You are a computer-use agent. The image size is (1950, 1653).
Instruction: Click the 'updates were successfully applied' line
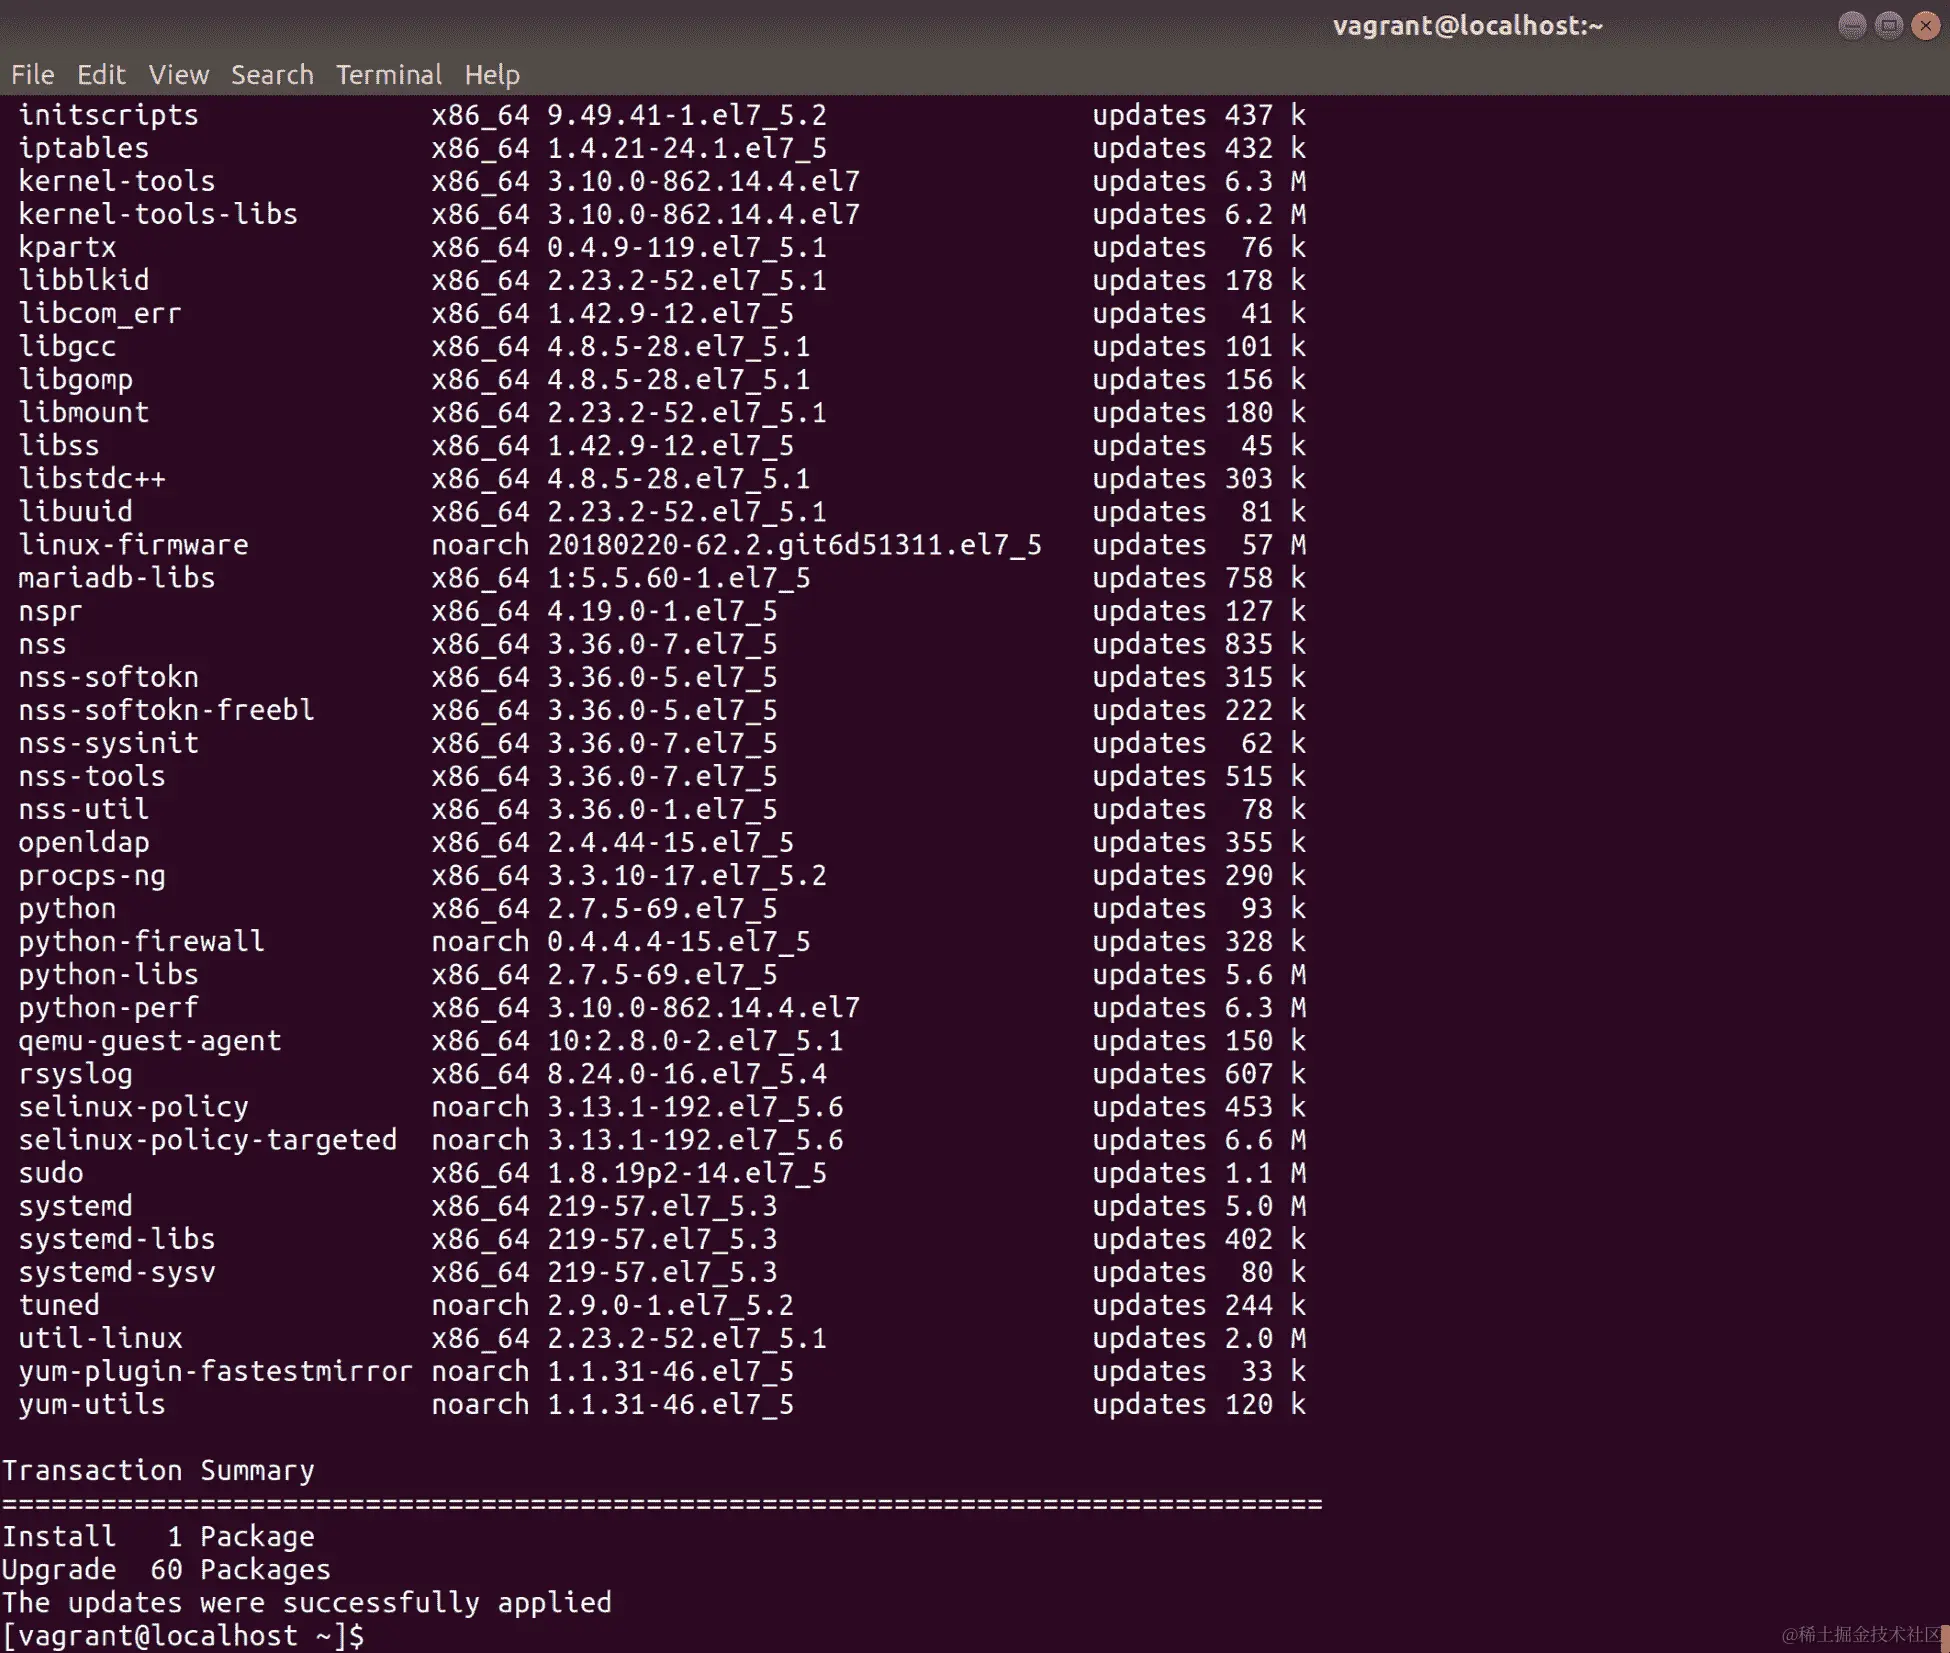pos(306,1602)
